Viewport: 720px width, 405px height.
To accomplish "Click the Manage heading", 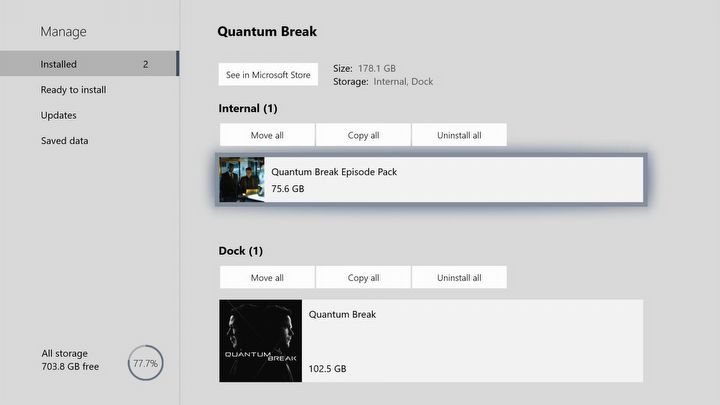I will point(62,32).
